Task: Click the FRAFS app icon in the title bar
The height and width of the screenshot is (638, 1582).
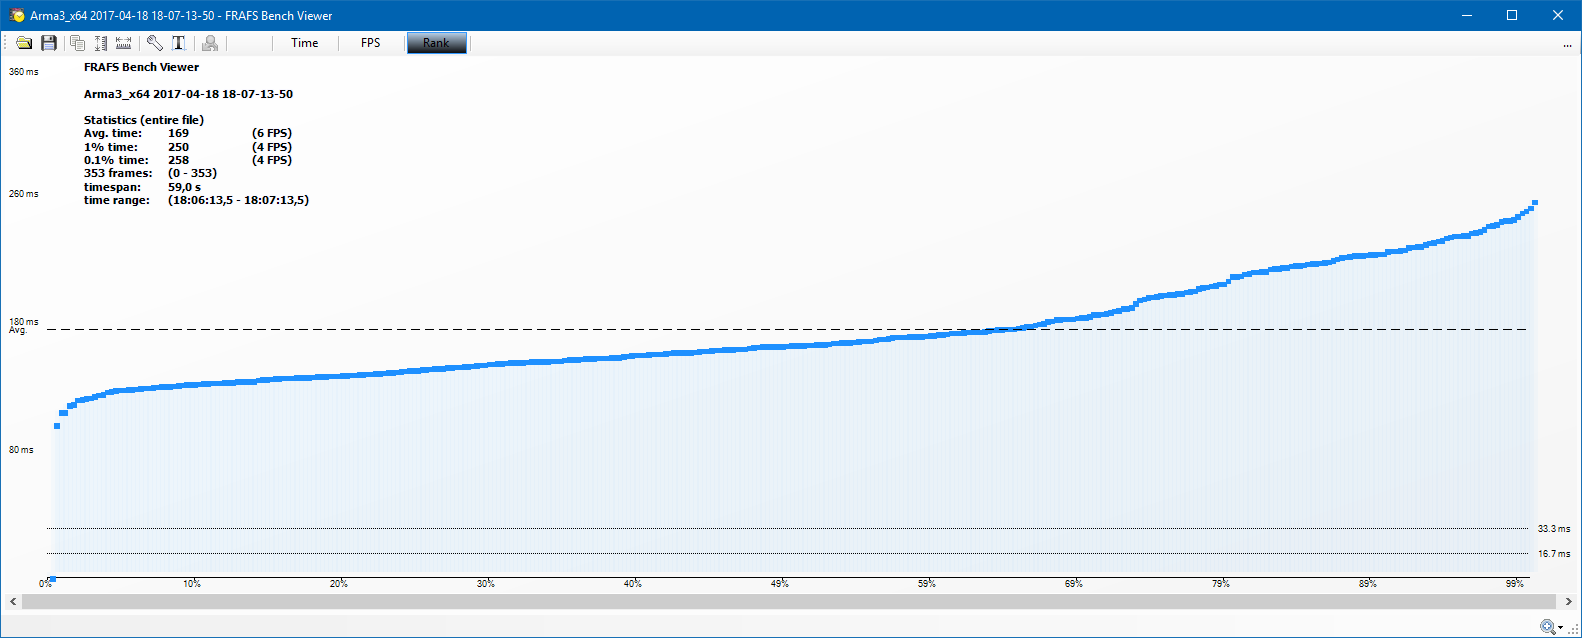Action: pos(17,15)
